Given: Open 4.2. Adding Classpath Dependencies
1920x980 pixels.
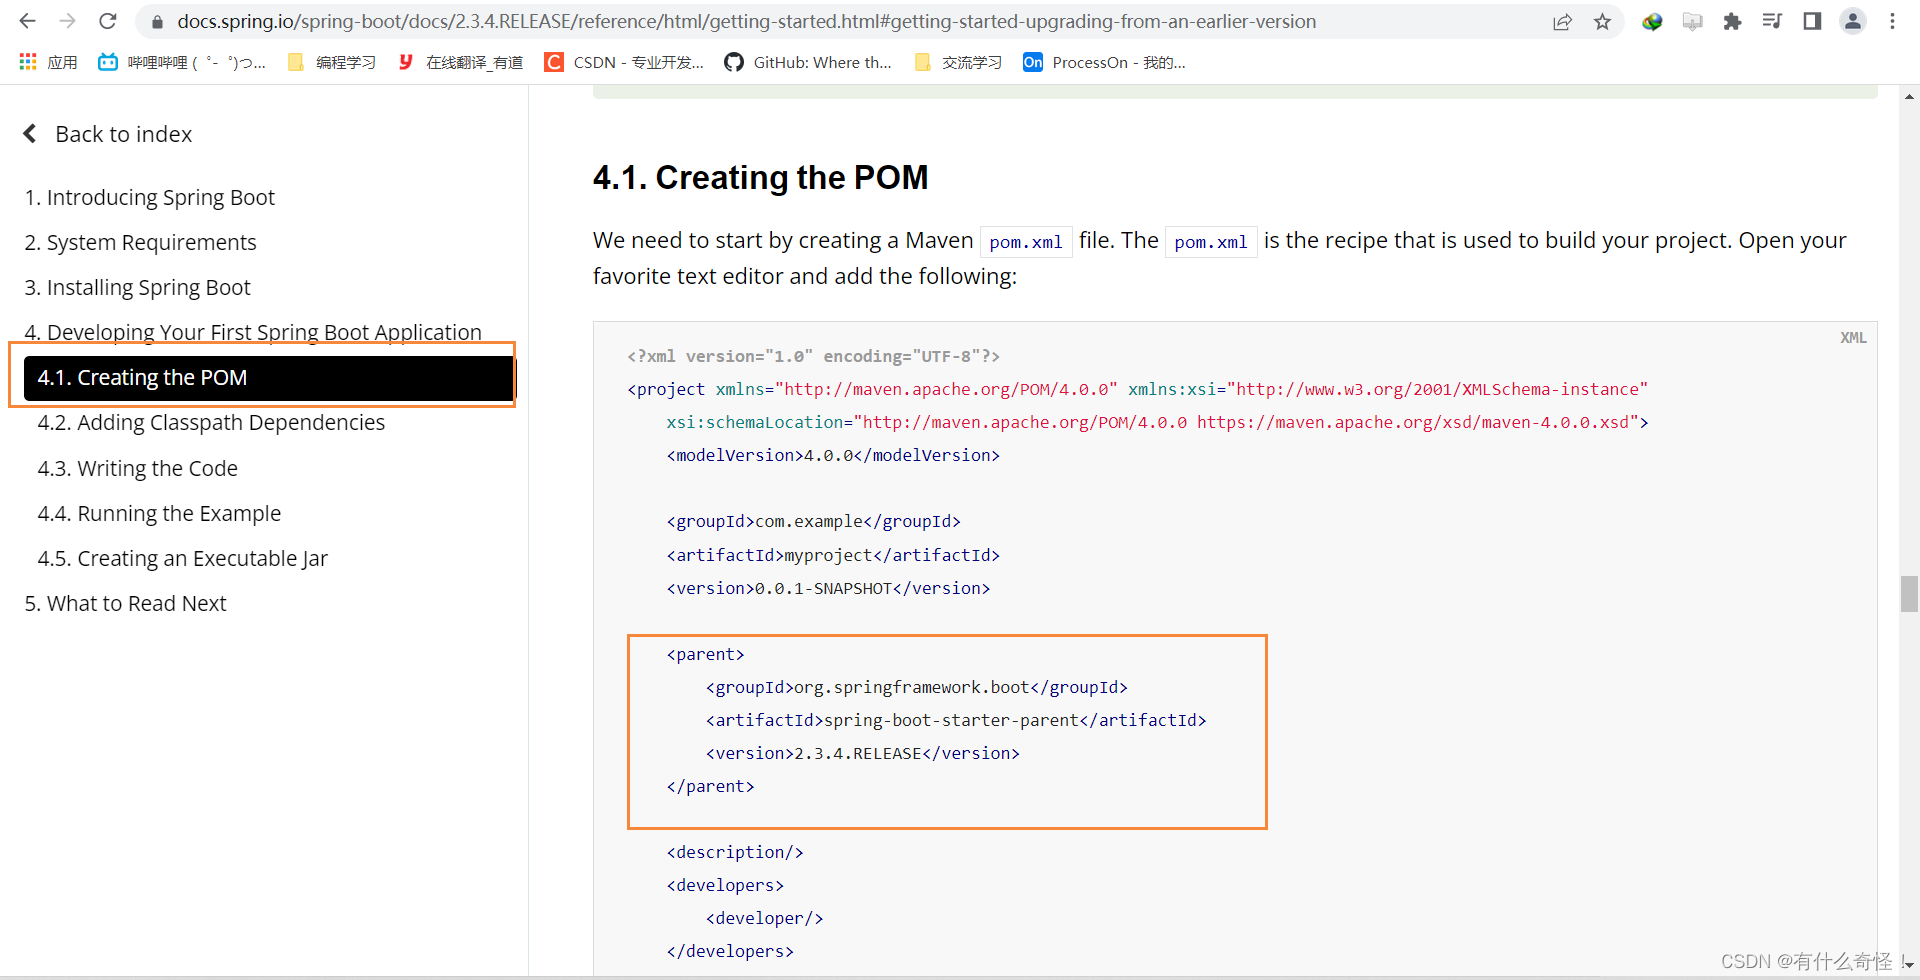Looking at the screenshot, I should pos(211,423).
